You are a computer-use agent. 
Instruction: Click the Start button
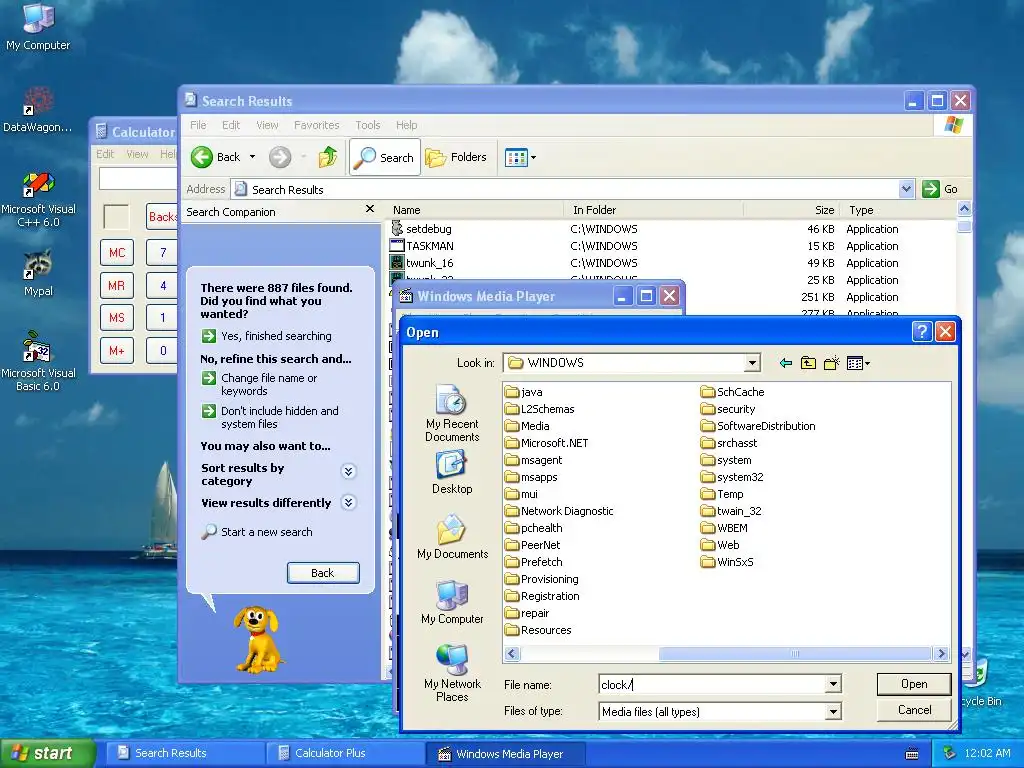pos(48,753)
